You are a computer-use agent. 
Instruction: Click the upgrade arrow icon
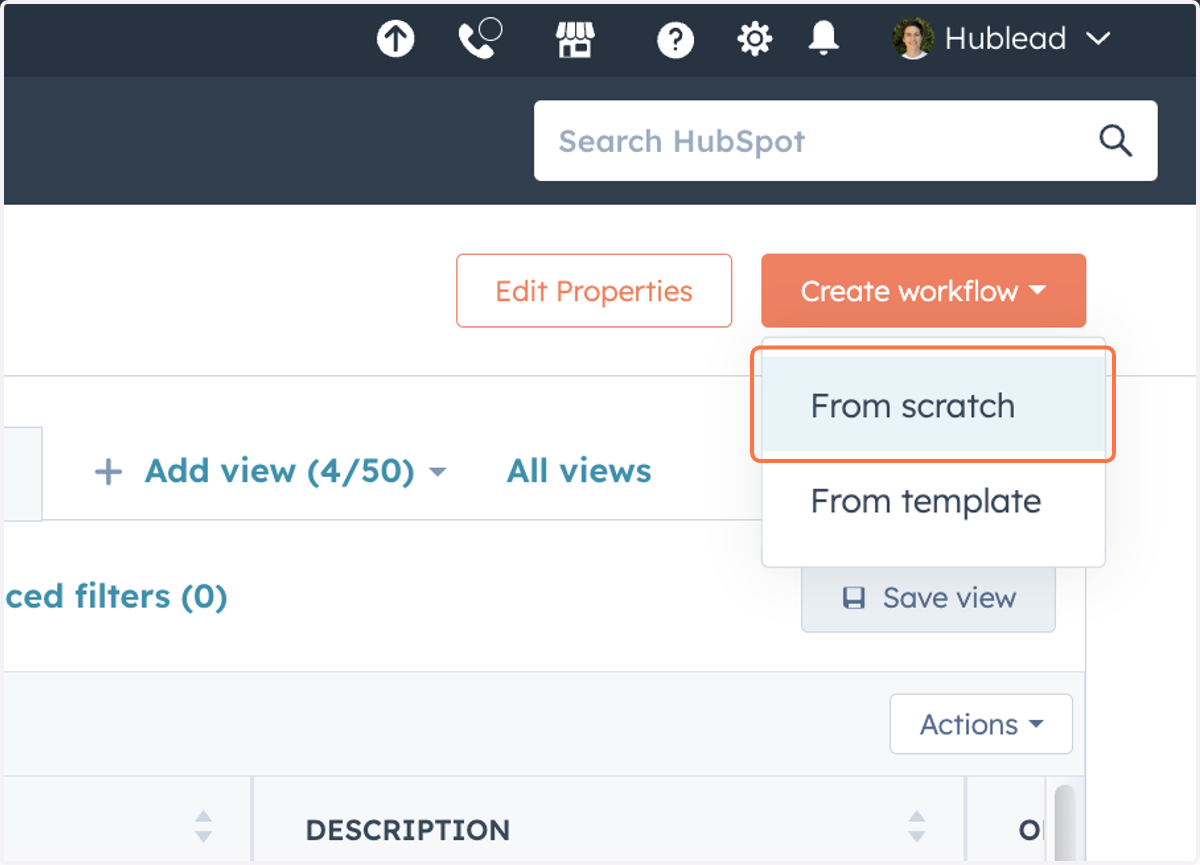(395, 39)
